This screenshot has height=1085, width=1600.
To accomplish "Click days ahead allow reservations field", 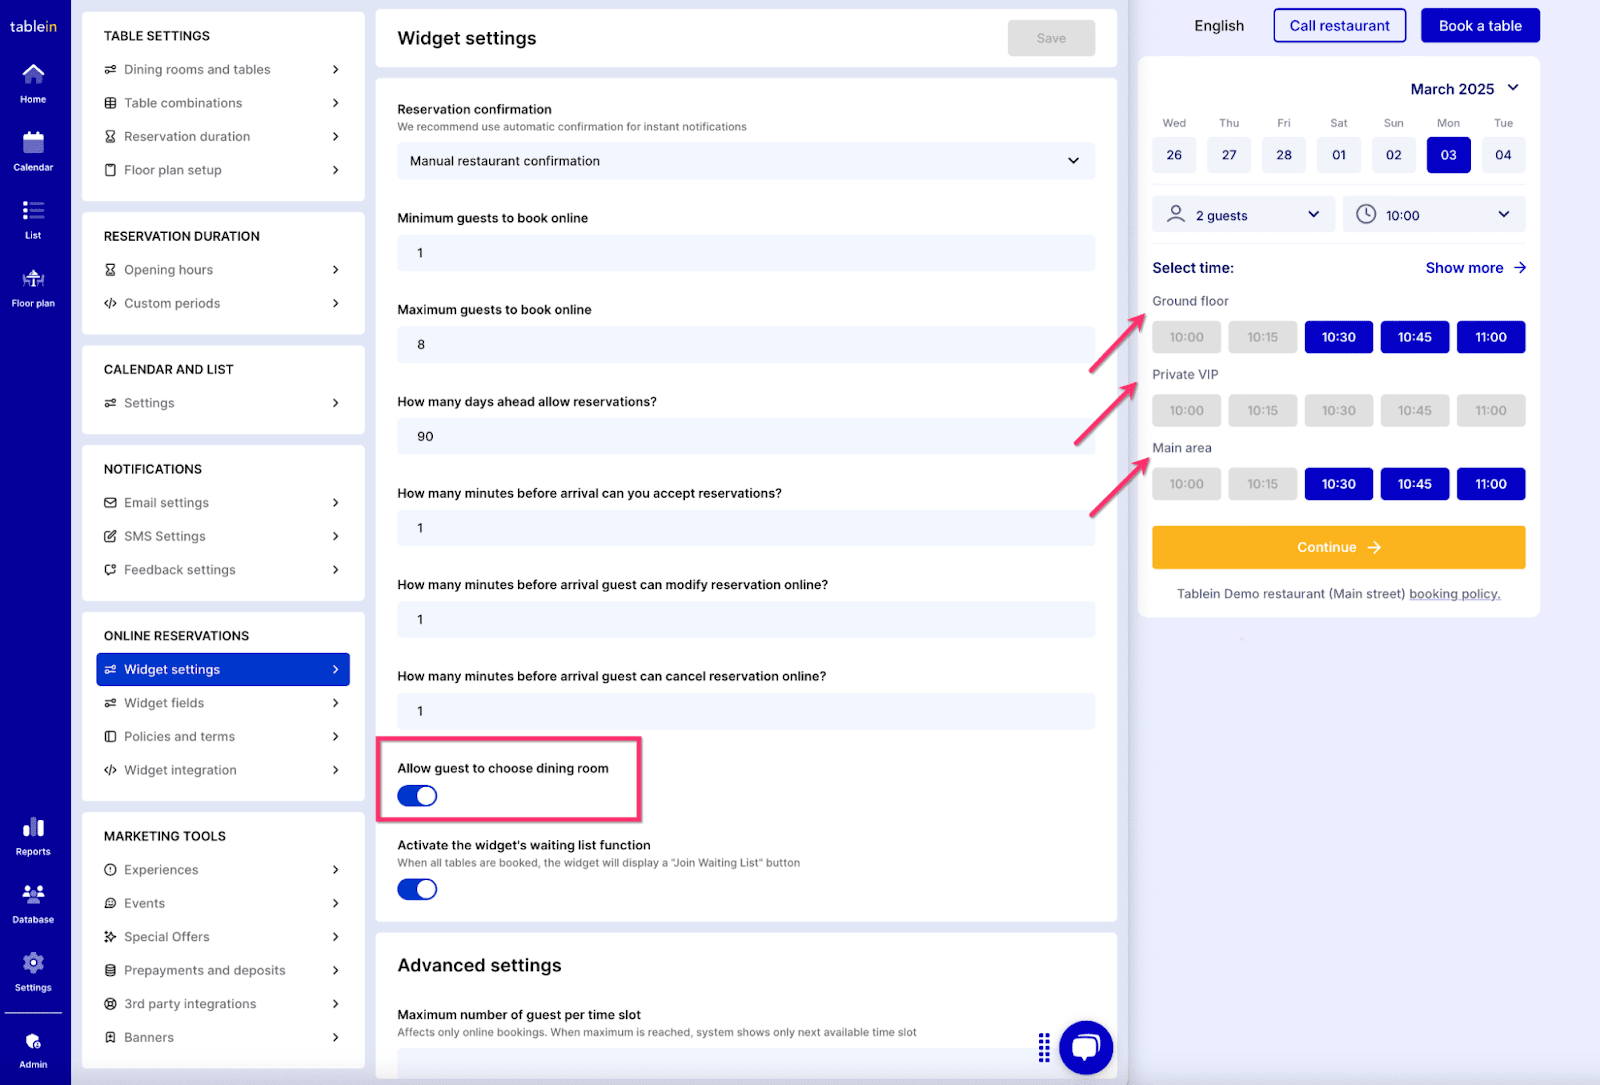I will click(746, 436).
